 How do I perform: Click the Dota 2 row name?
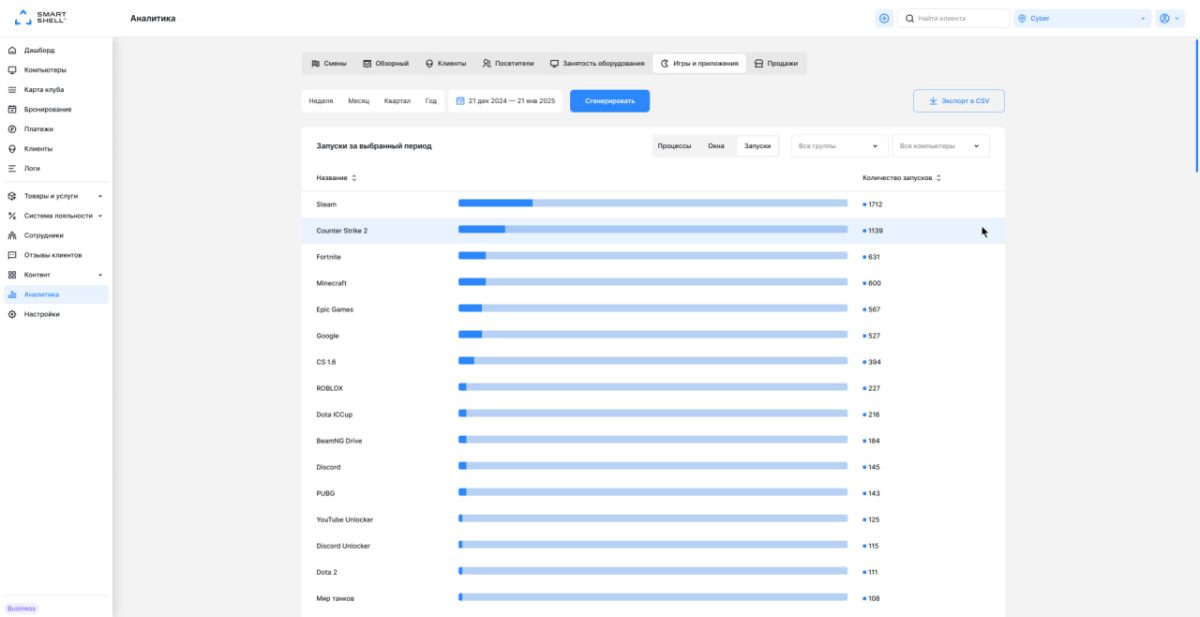point(326,572)
